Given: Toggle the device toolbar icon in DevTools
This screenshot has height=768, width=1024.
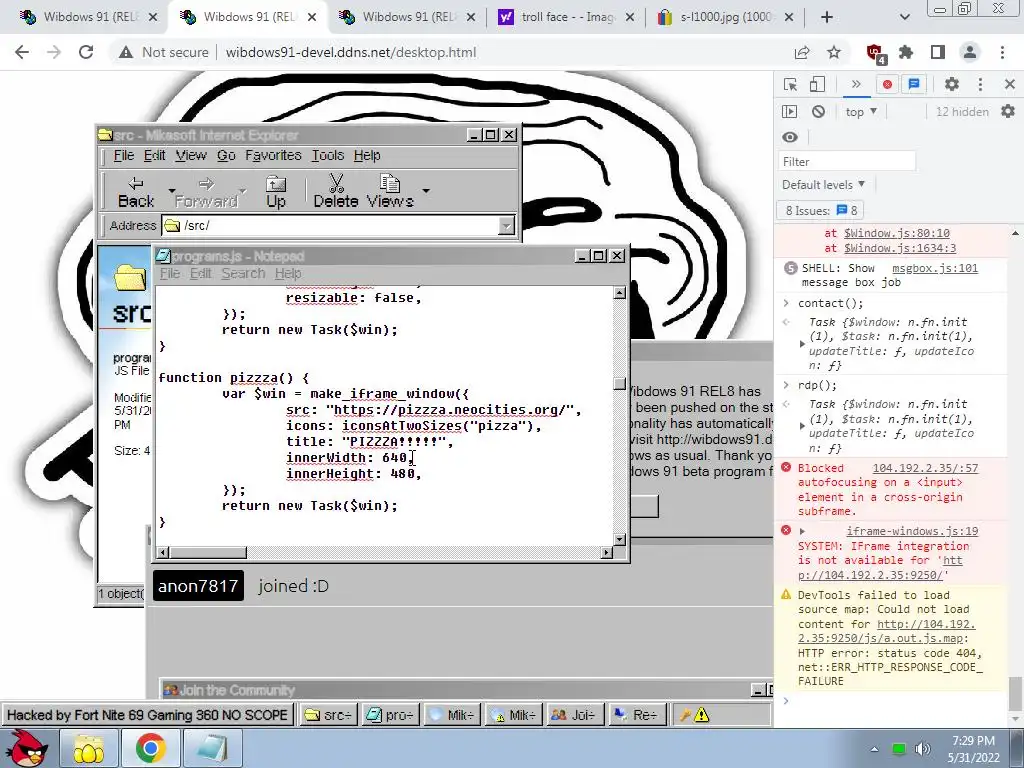Looking at the screenshot, I should (x=817, y=84).
